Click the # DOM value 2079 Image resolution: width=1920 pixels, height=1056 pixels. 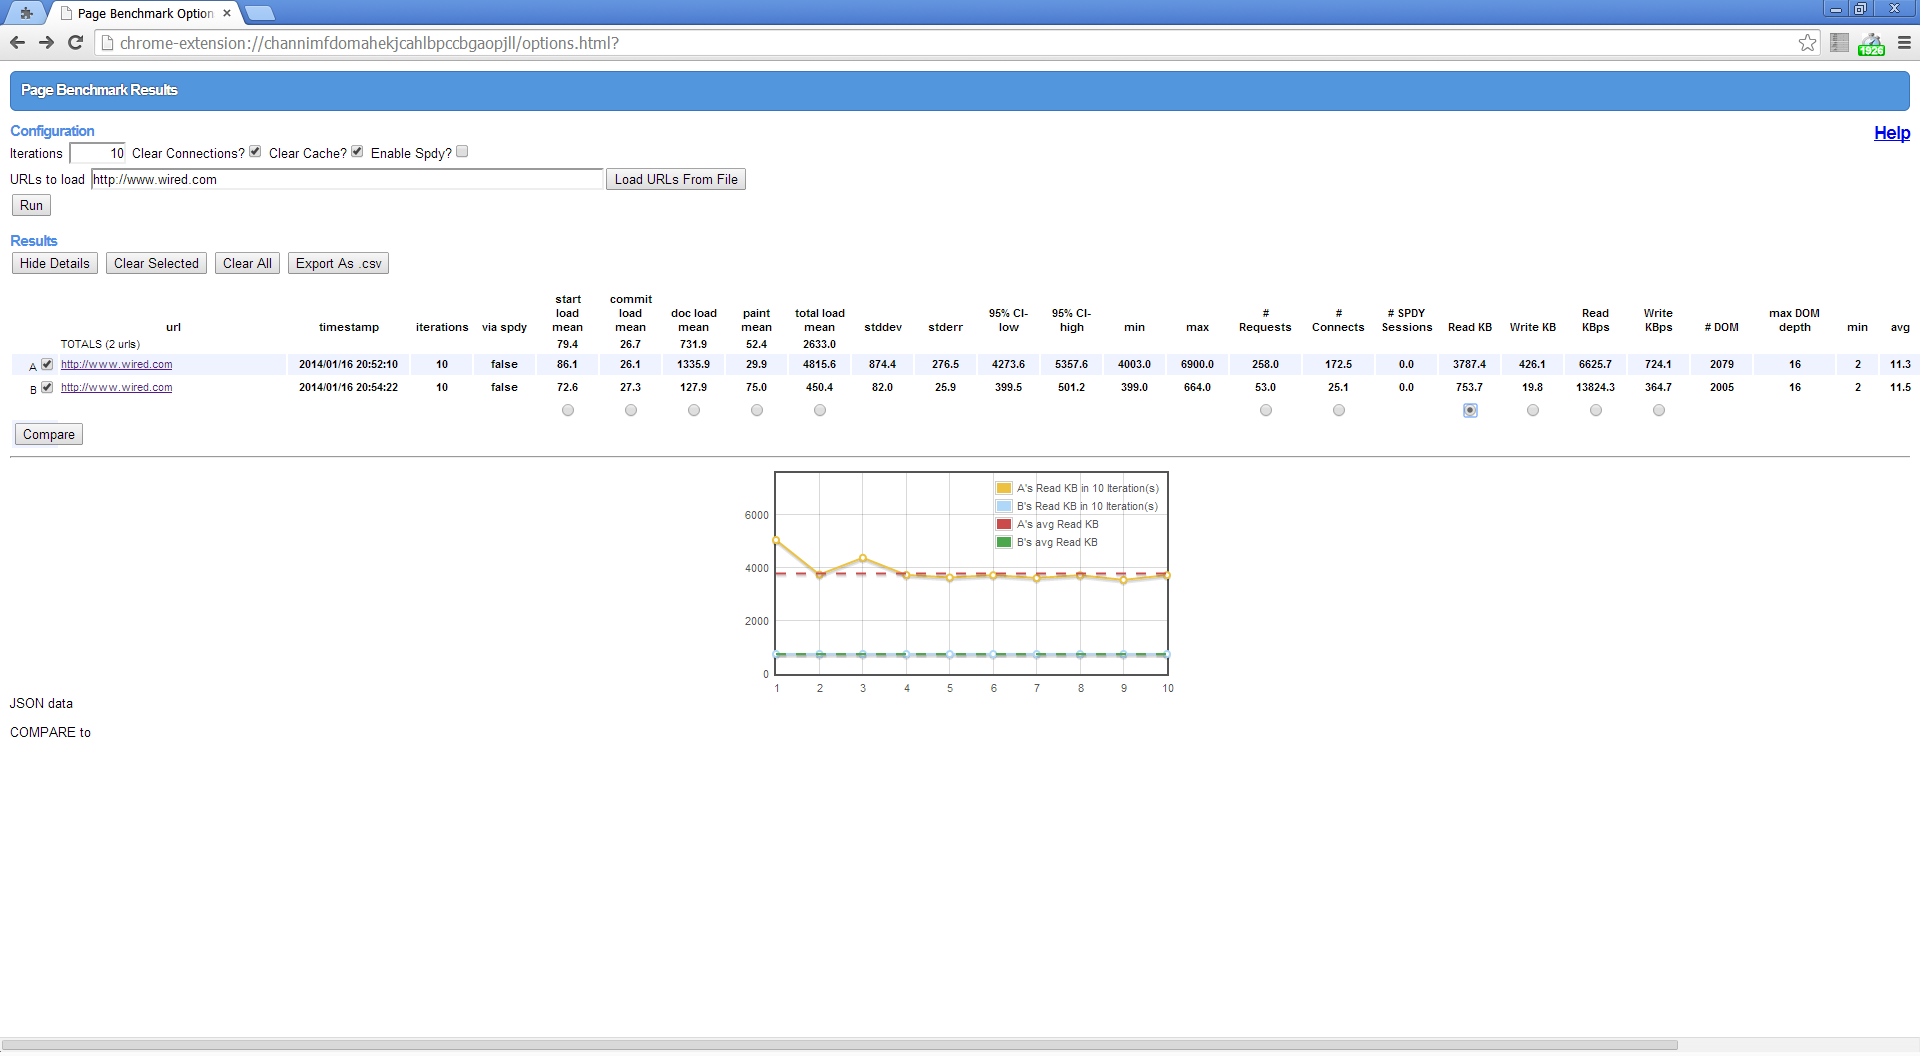click(1722, 364)
